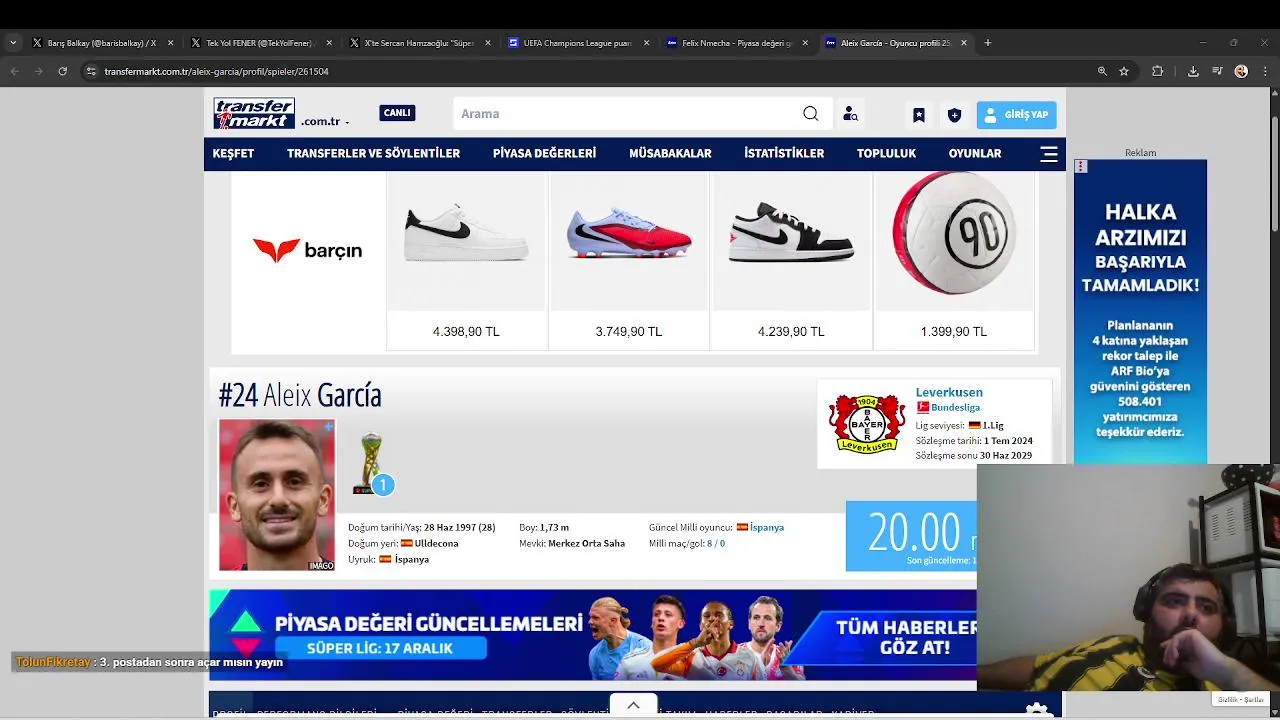Click the shield plus icon

click(954, 115)
